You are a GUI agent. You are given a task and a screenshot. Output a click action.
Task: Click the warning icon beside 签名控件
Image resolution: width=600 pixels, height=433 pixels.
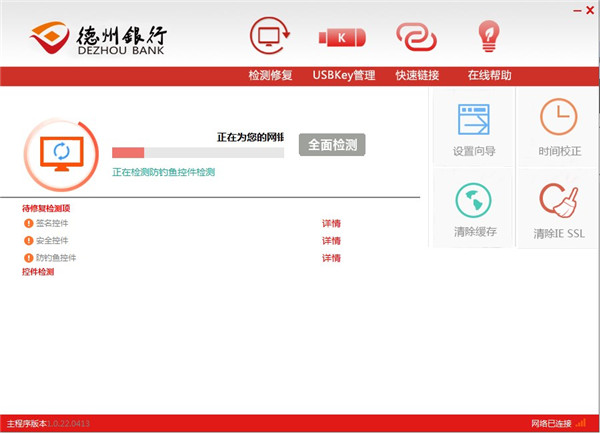click(28, 224)
